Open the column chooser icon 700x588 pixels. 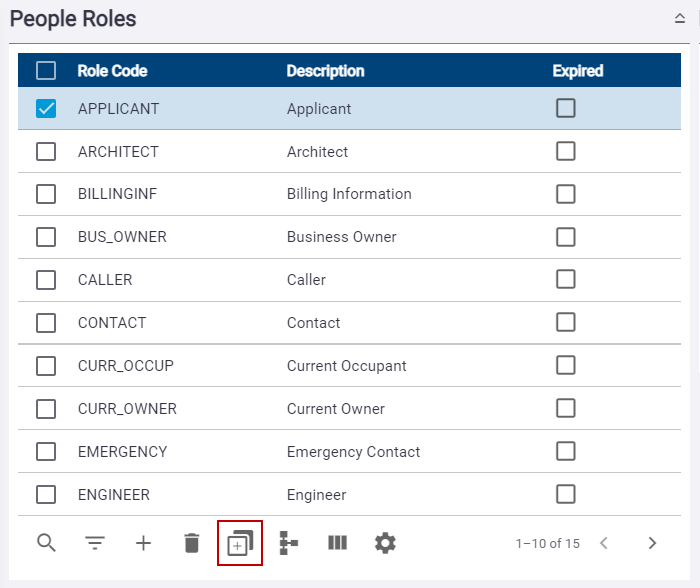[338, 543]
